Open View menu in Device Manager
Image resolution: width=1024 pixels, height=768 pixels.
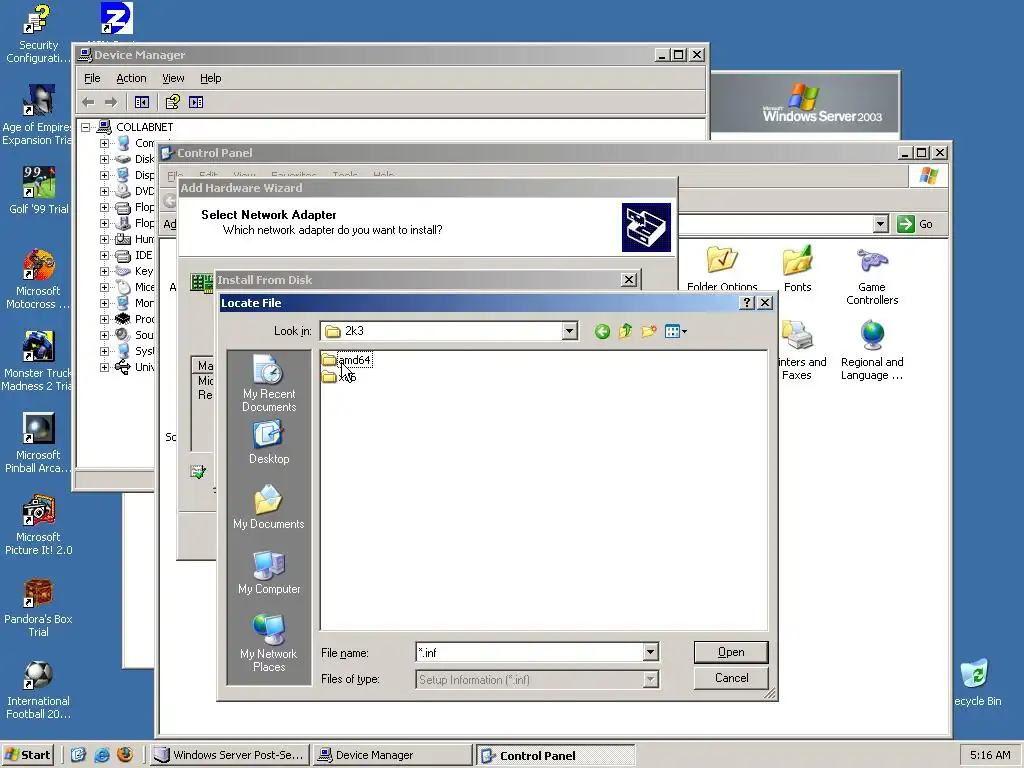(x=173, y=78)
